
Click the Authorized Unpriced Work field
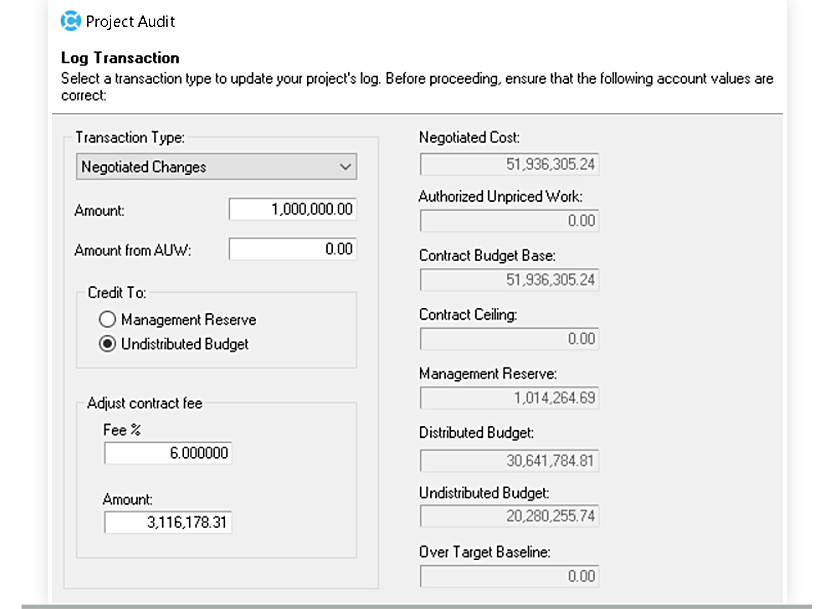click(509, 221)
